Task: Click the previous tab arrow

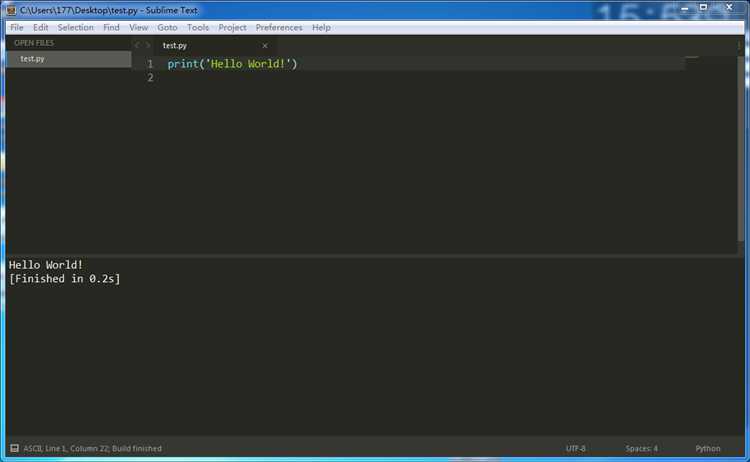Action: [138, 46]
